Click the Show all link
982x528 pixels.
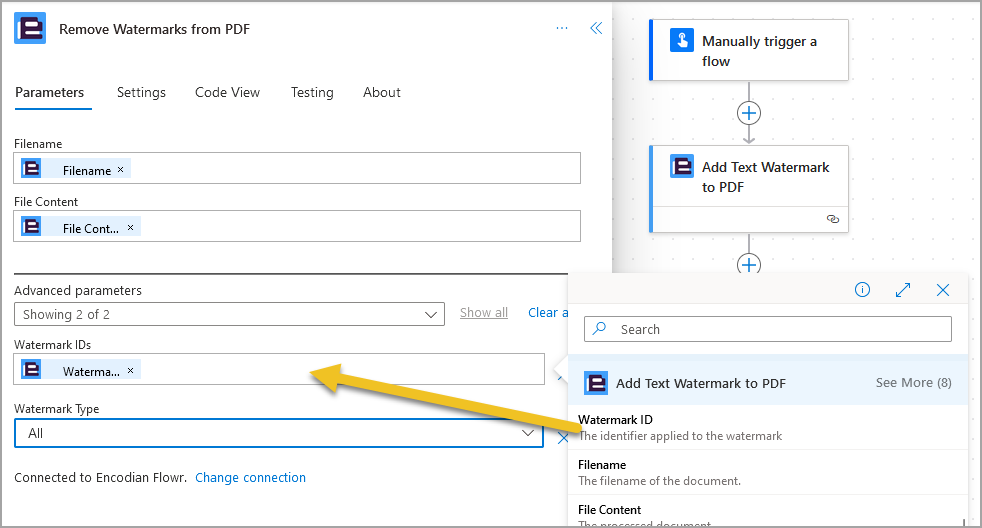coord(483,313)
